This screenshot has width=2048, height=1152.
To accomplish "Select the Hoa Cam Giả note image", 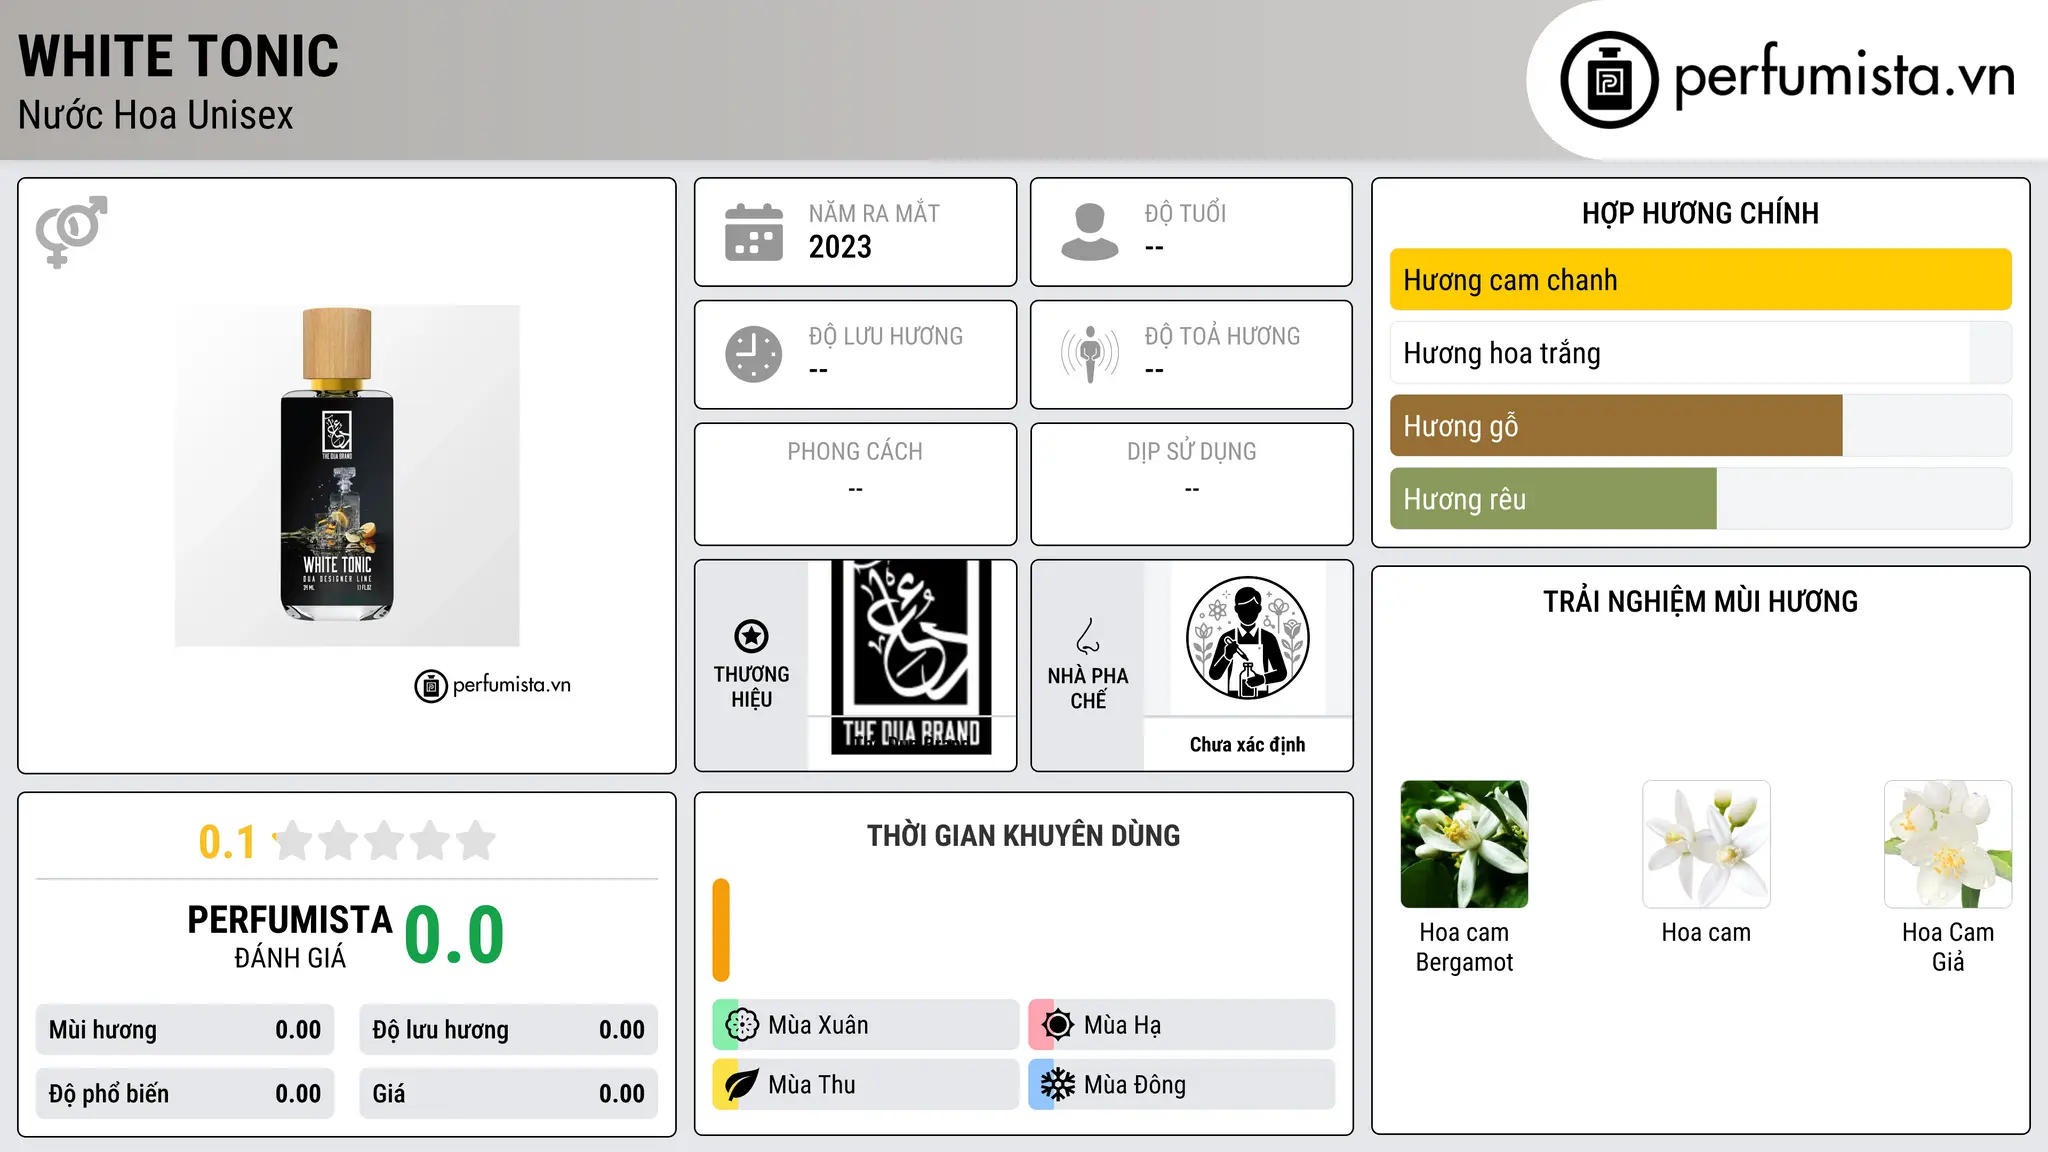I will click(x=1948, y=844).
